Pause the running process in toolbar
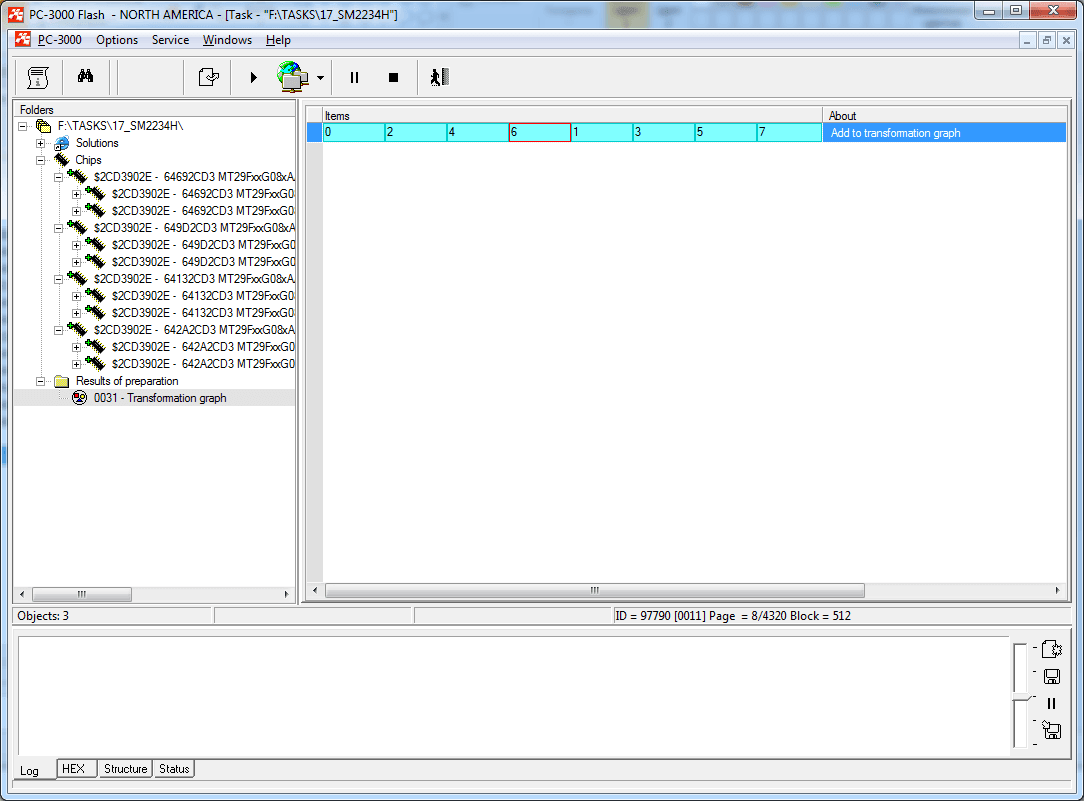The width and height of the screenshot is (1084, 801). (354, 77)
